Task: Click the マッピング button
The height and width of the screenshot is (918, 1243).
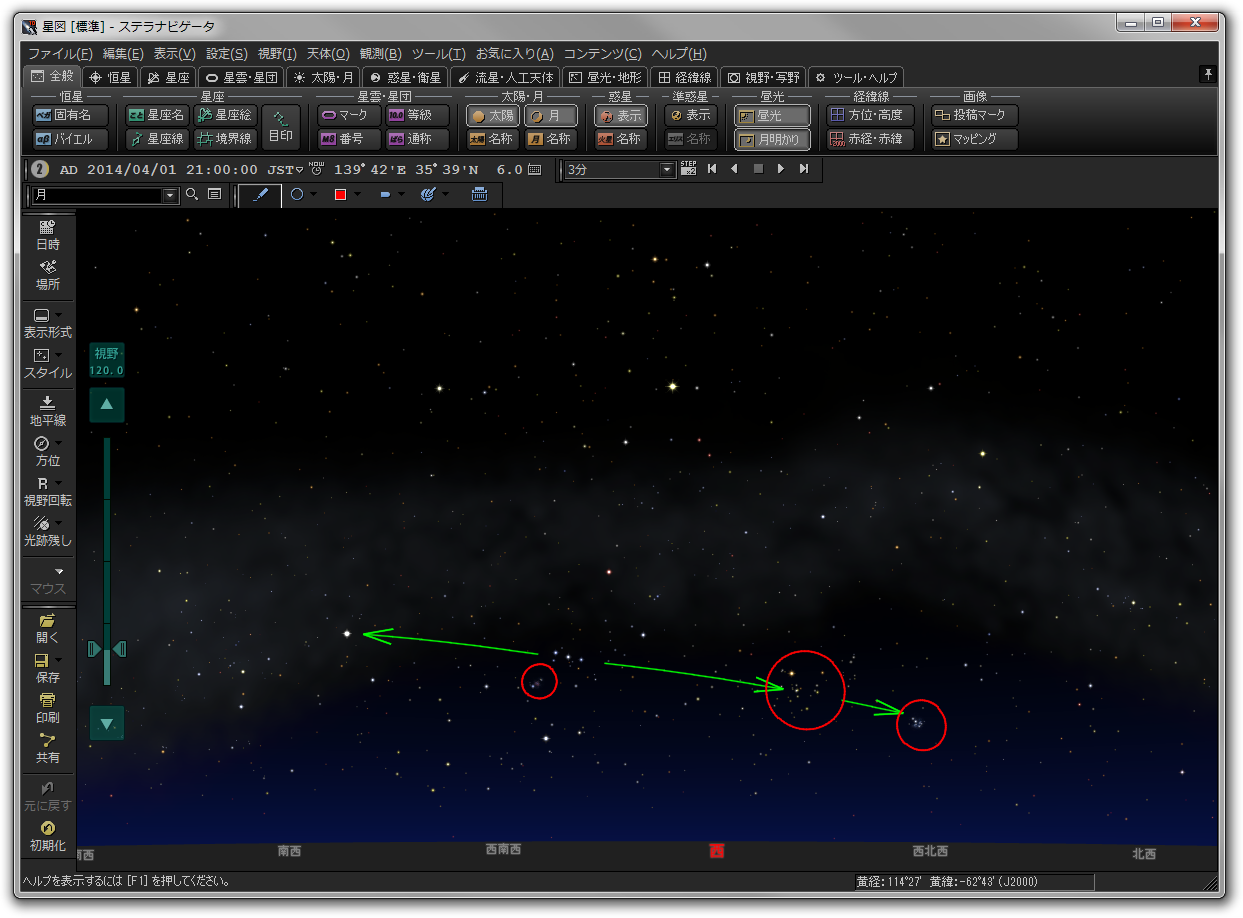Action: coord(974,139)
